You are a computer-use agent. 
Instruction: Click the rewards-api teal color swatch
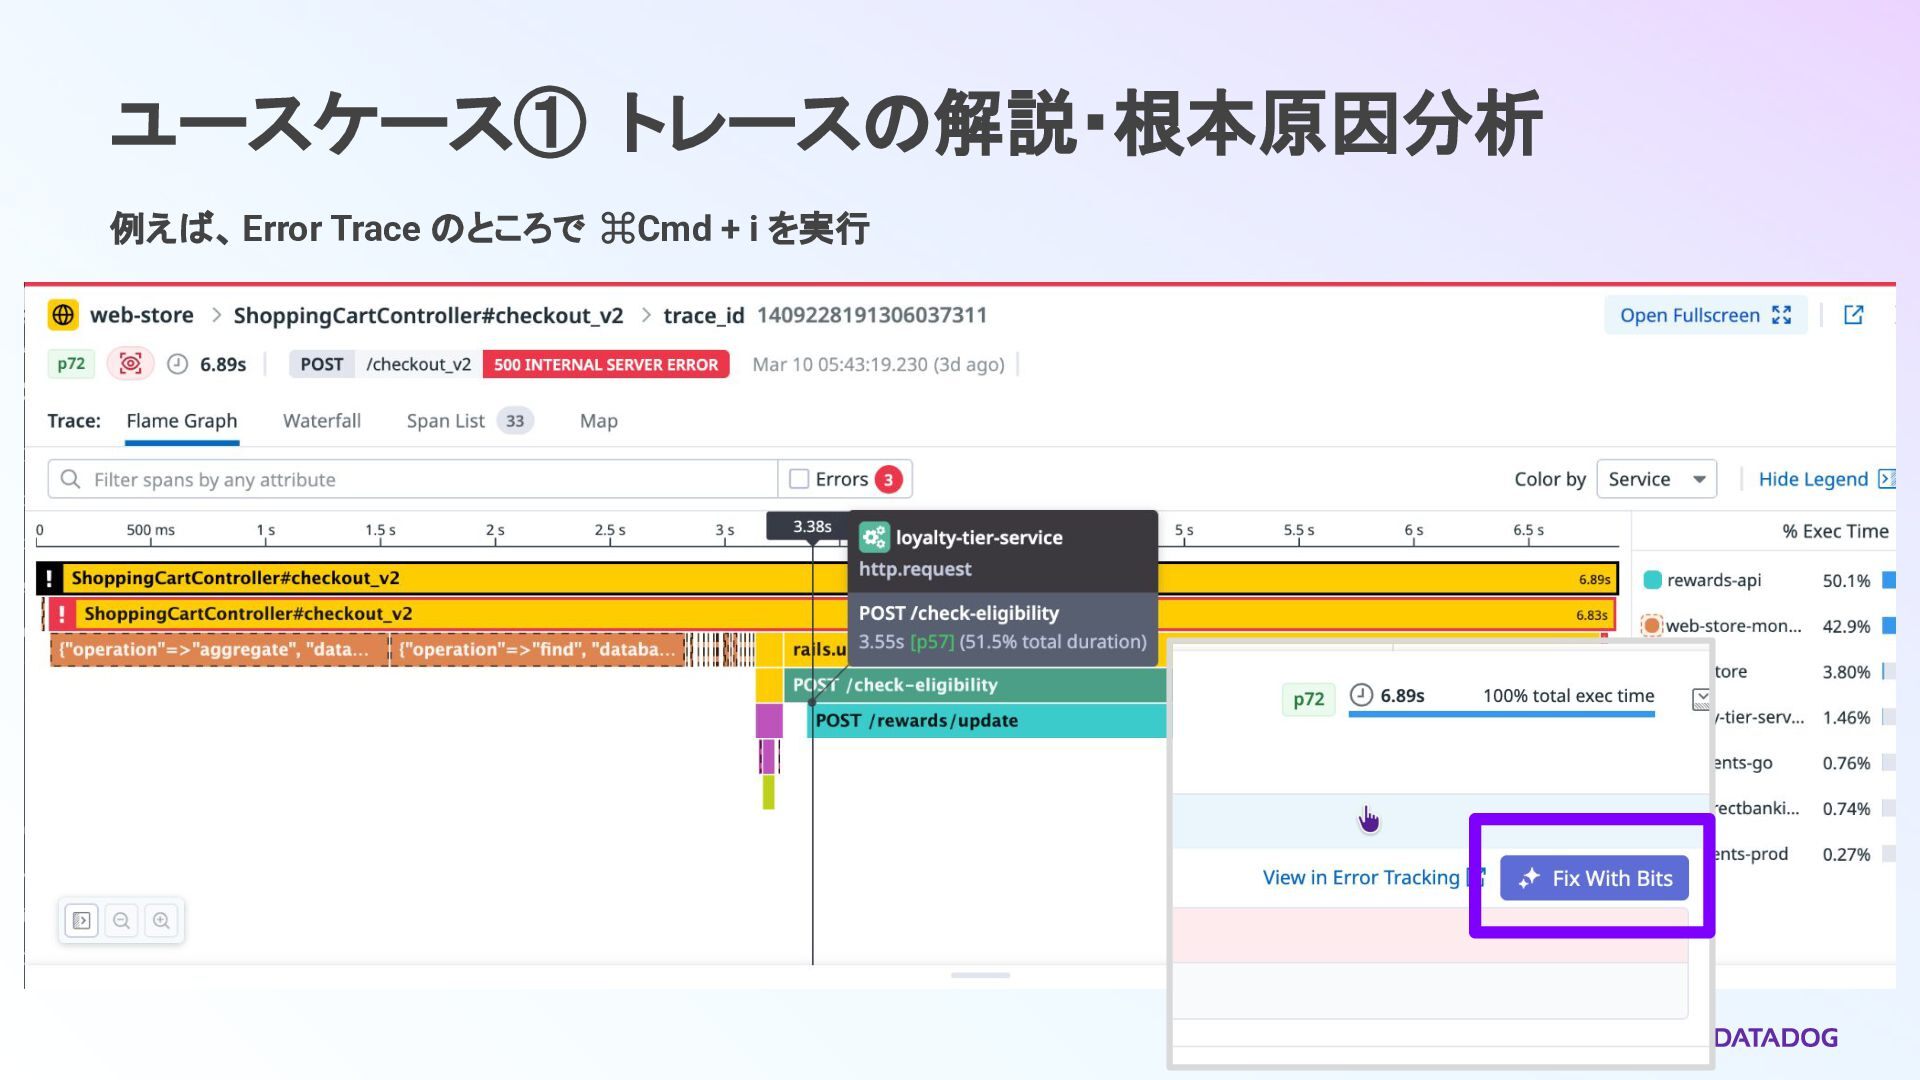point(1652,580)
